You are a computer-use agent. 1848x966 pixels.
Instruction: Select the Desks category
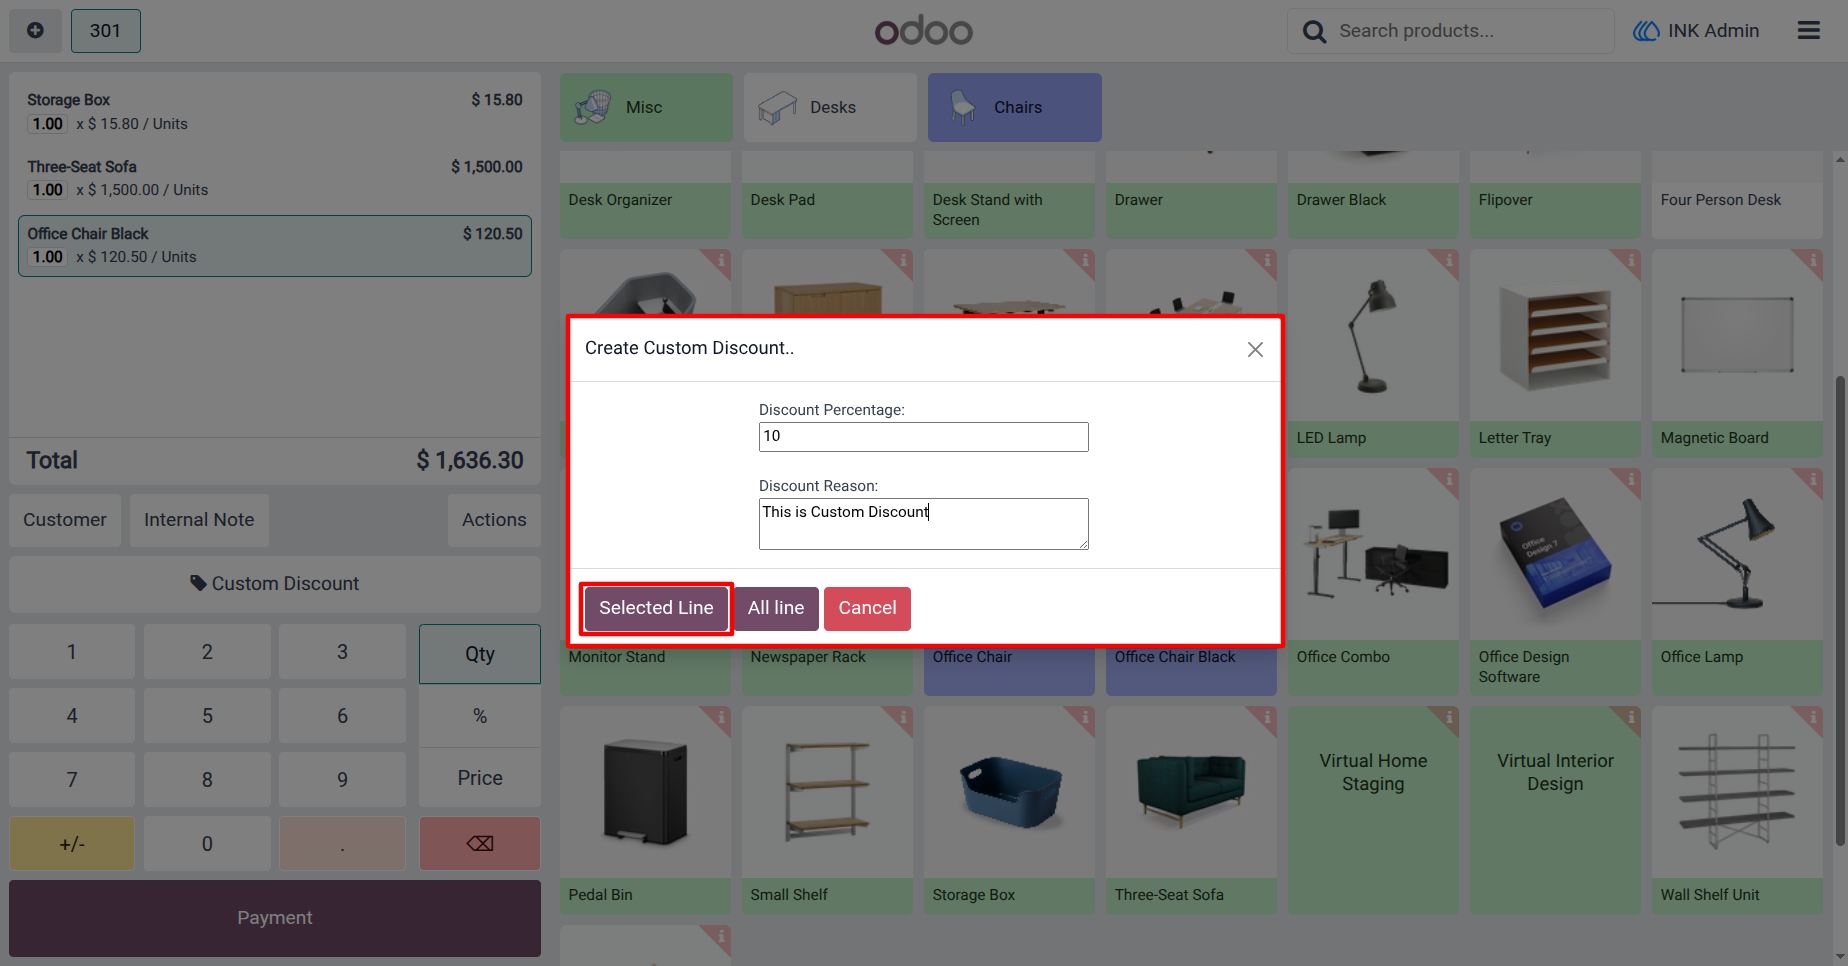[x=830, y=107]
